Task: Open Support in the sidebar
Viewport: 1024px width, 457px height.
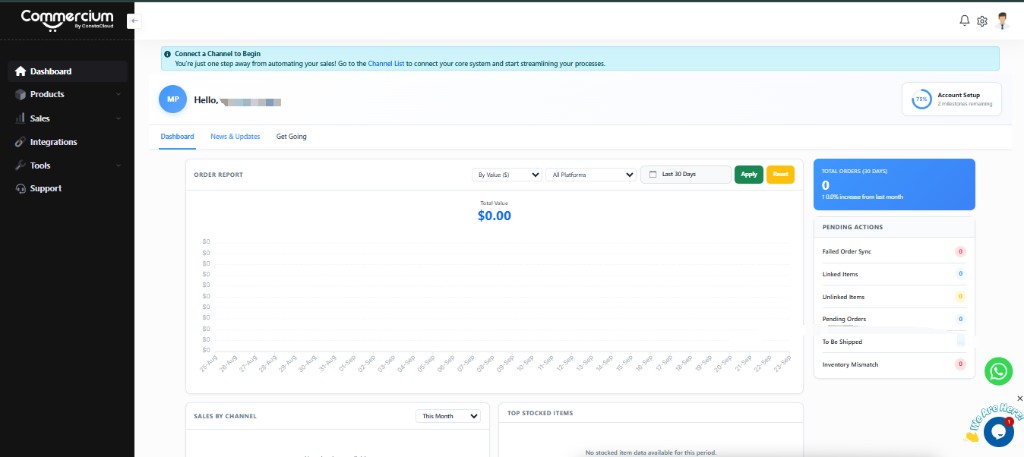Action: click(x=68, y=188)
